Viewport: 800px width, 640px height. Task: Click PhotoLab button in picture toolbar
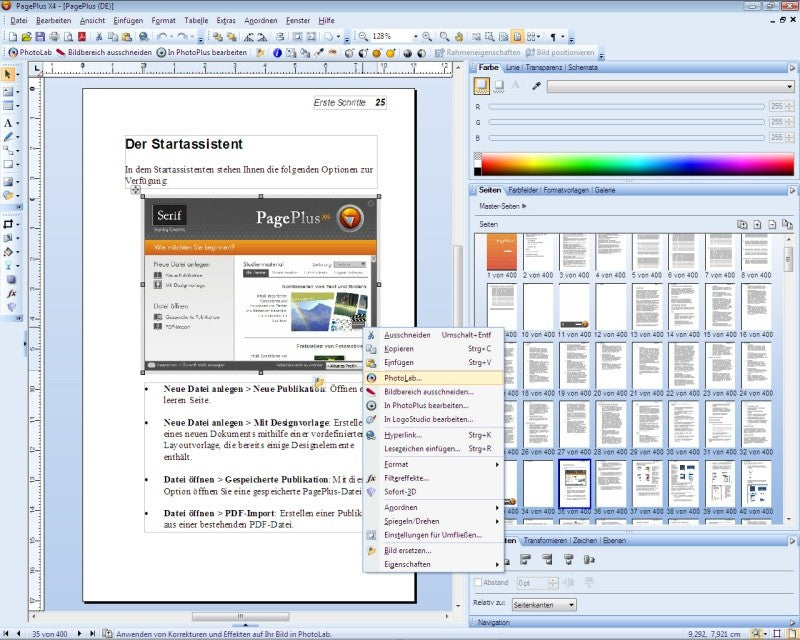30,53
